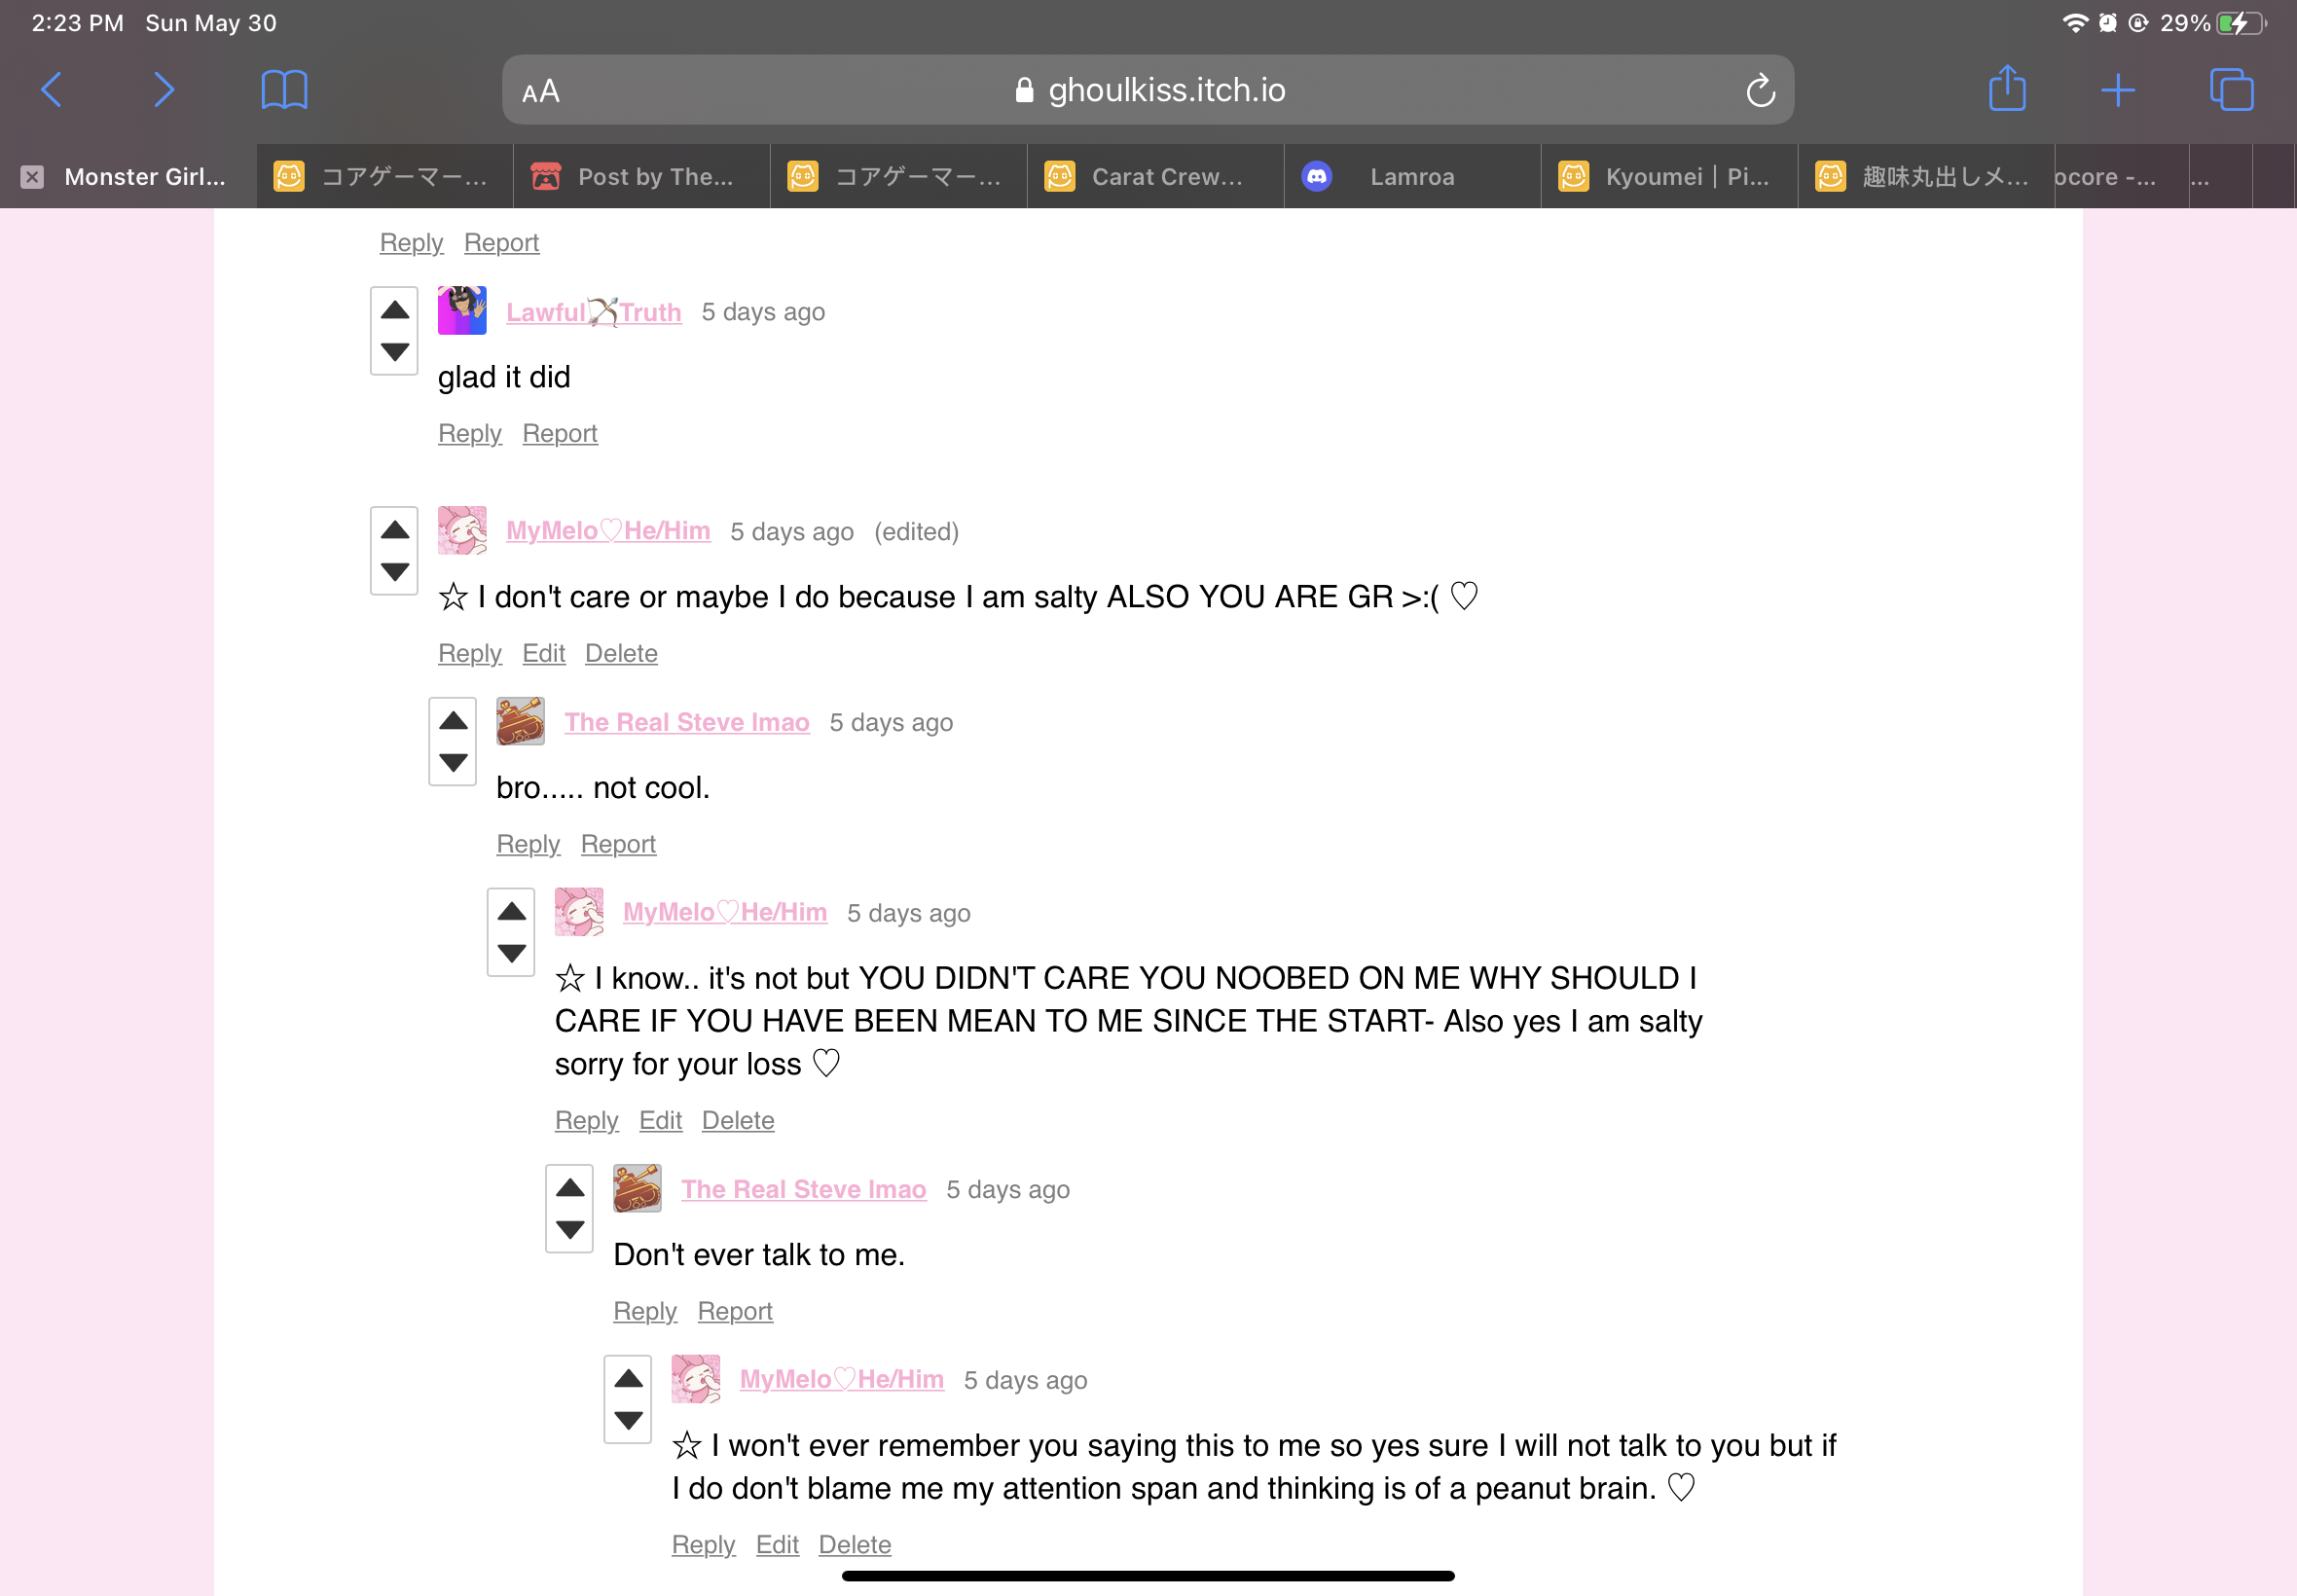This screenshot has width=2297, height=1596.
Task: Report the "Don't ever talk to me." comment
Action: tap(735, 1311)
